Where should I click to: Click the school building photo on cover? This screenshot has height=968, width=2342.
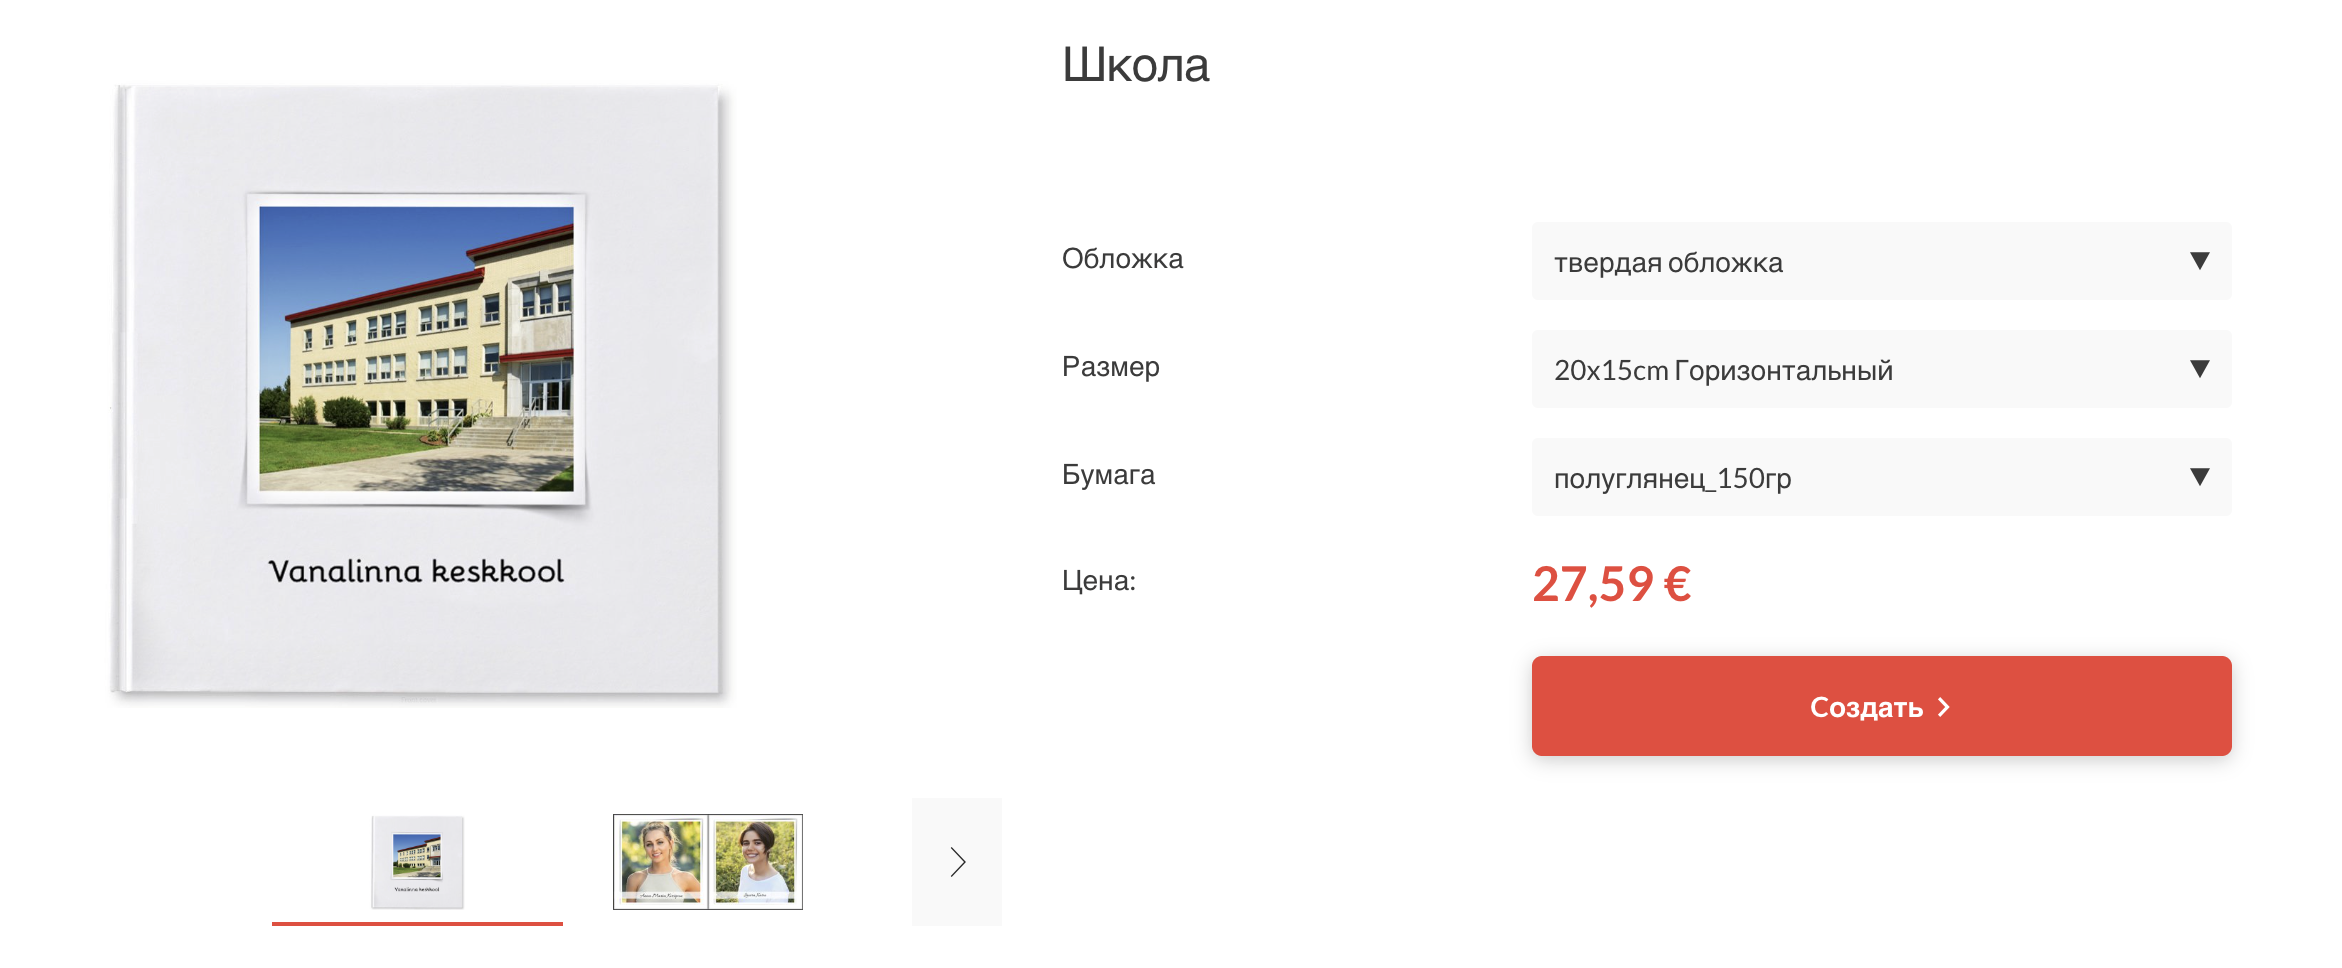point(416,348)
